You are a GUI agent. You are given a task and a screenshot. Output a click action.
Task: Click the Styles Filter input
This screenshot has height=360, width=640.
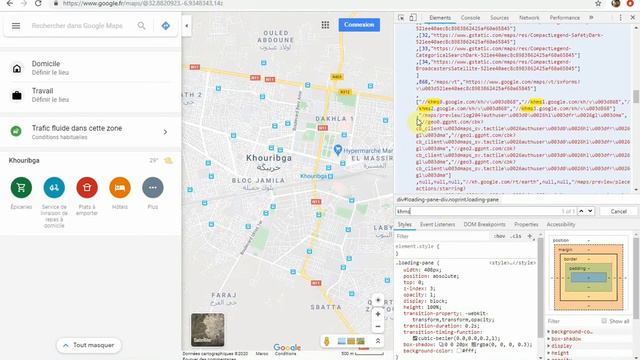[x=441, y=236]
